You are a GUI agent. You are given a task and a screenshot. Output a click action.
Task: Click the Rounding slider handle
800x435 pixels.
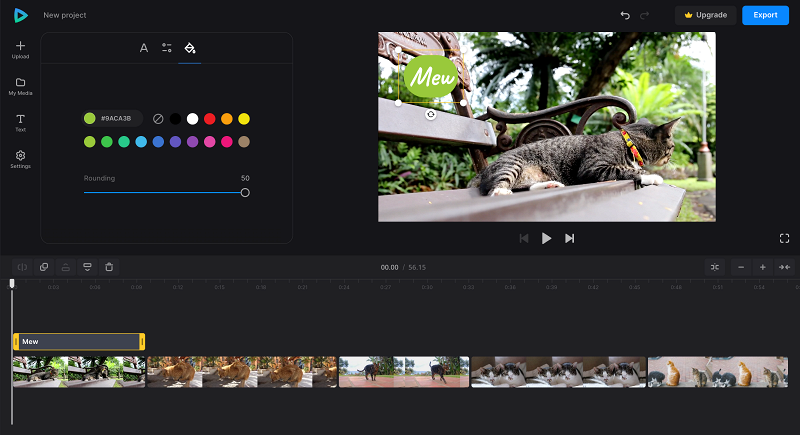(x=245, y=193)
